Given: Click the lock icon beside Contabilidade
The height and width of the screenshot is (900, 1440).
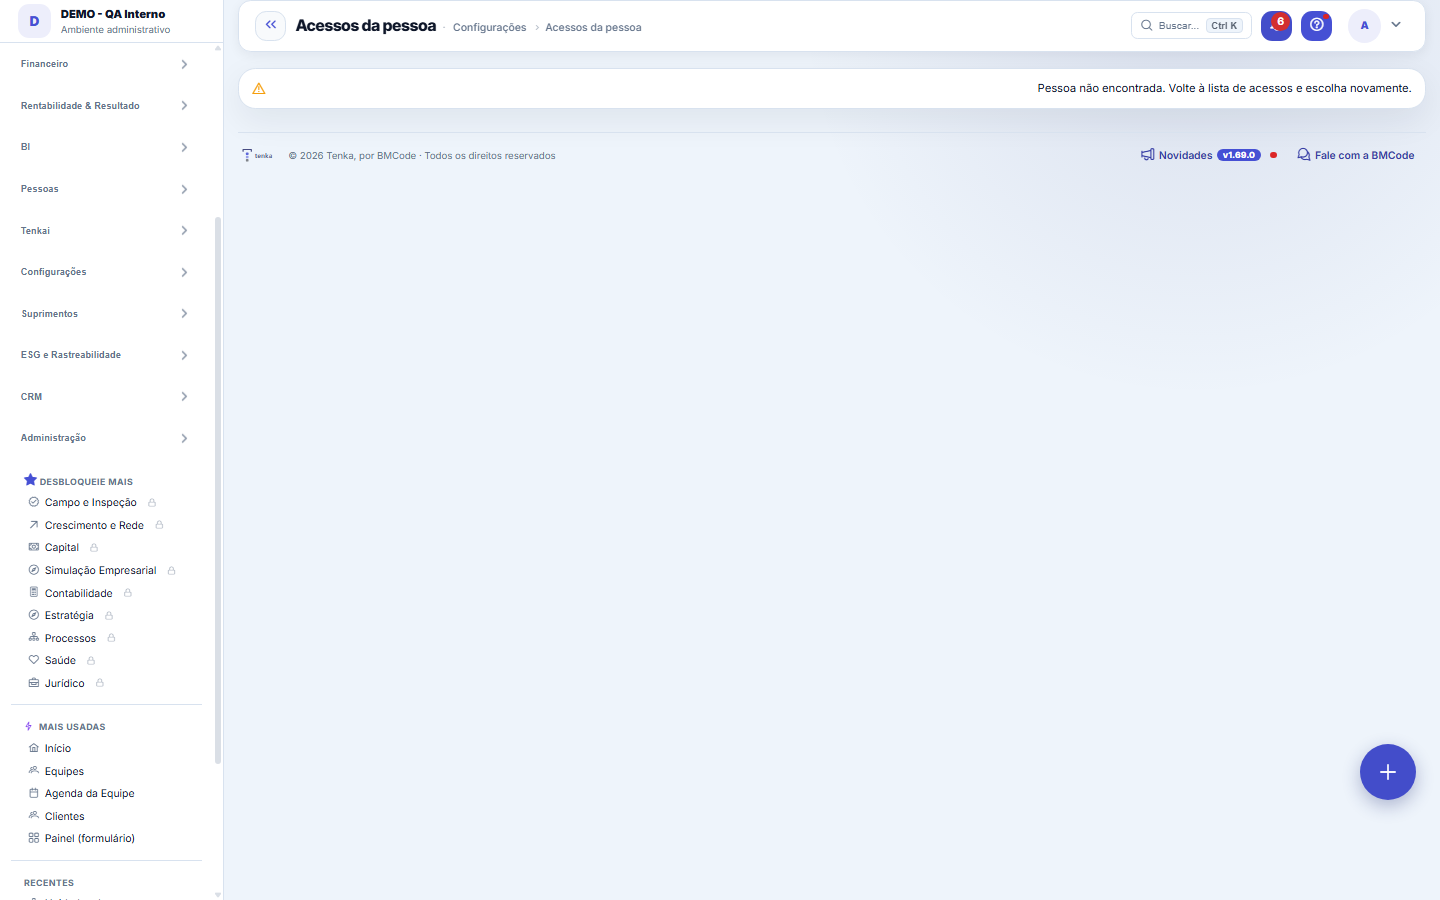Looking at the screenshot, I should (x=128, y=593).
